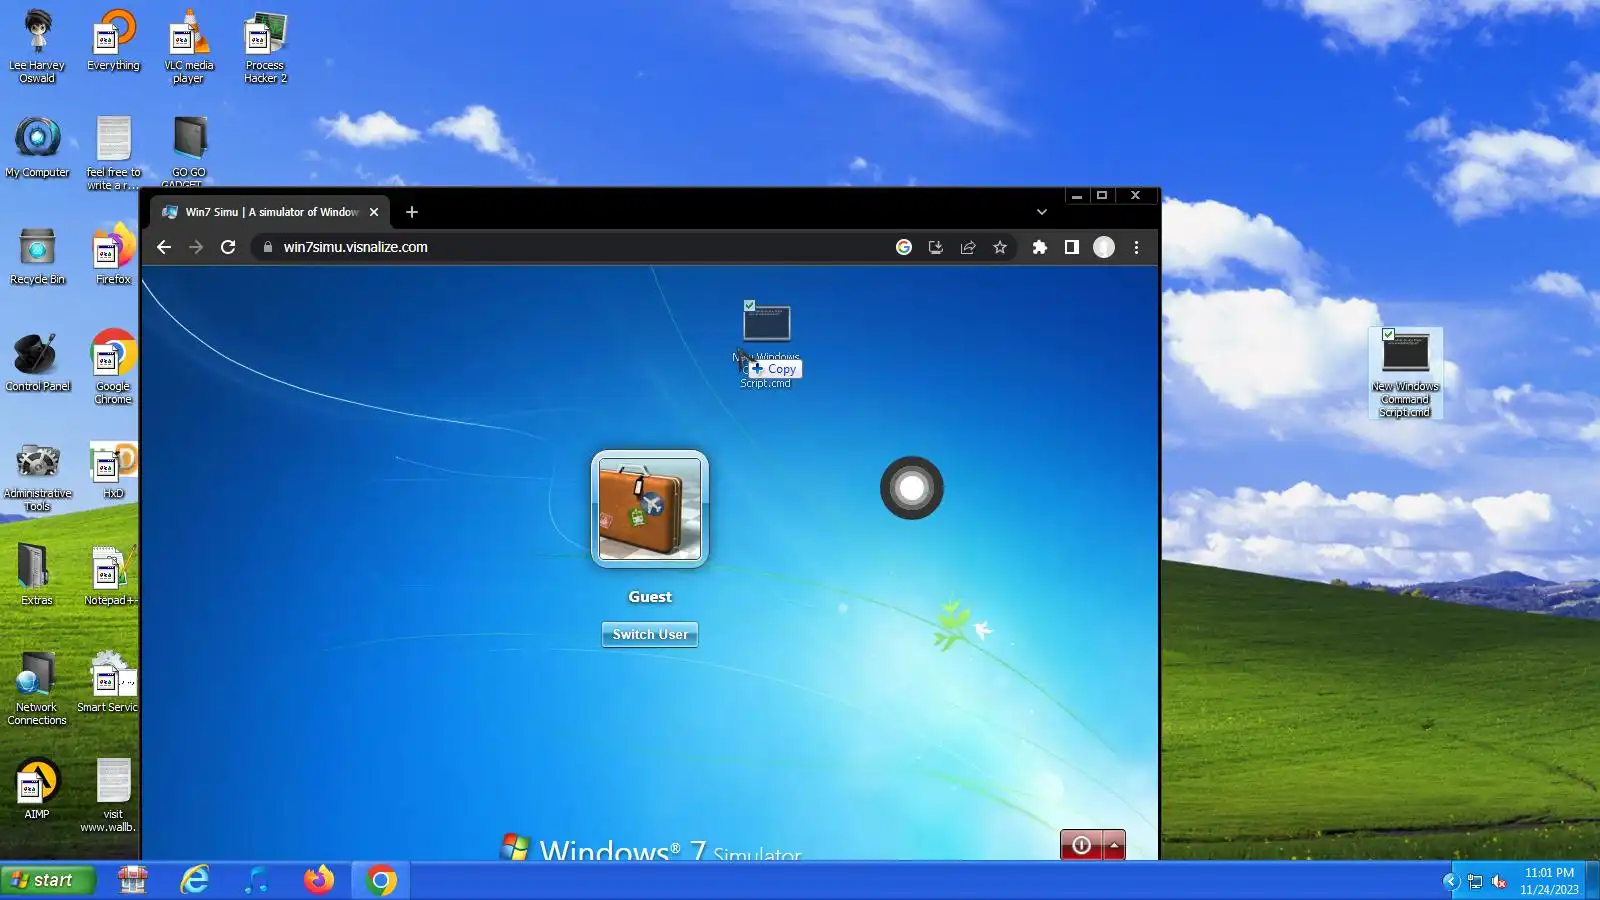Viewport: 1600px width, 900px height.
Task: Reload the Win7 Simu page
Action: point(228,247)
